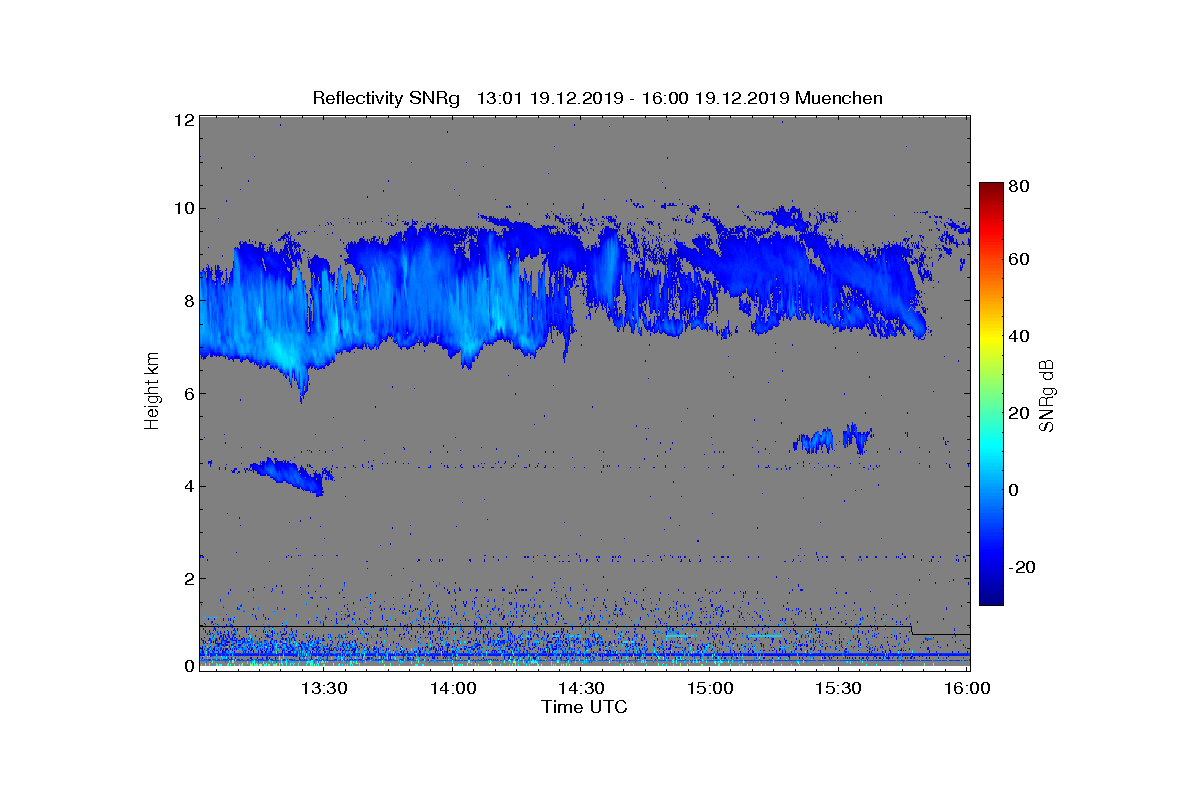Click the 8 km height tick label

point(188,301)
